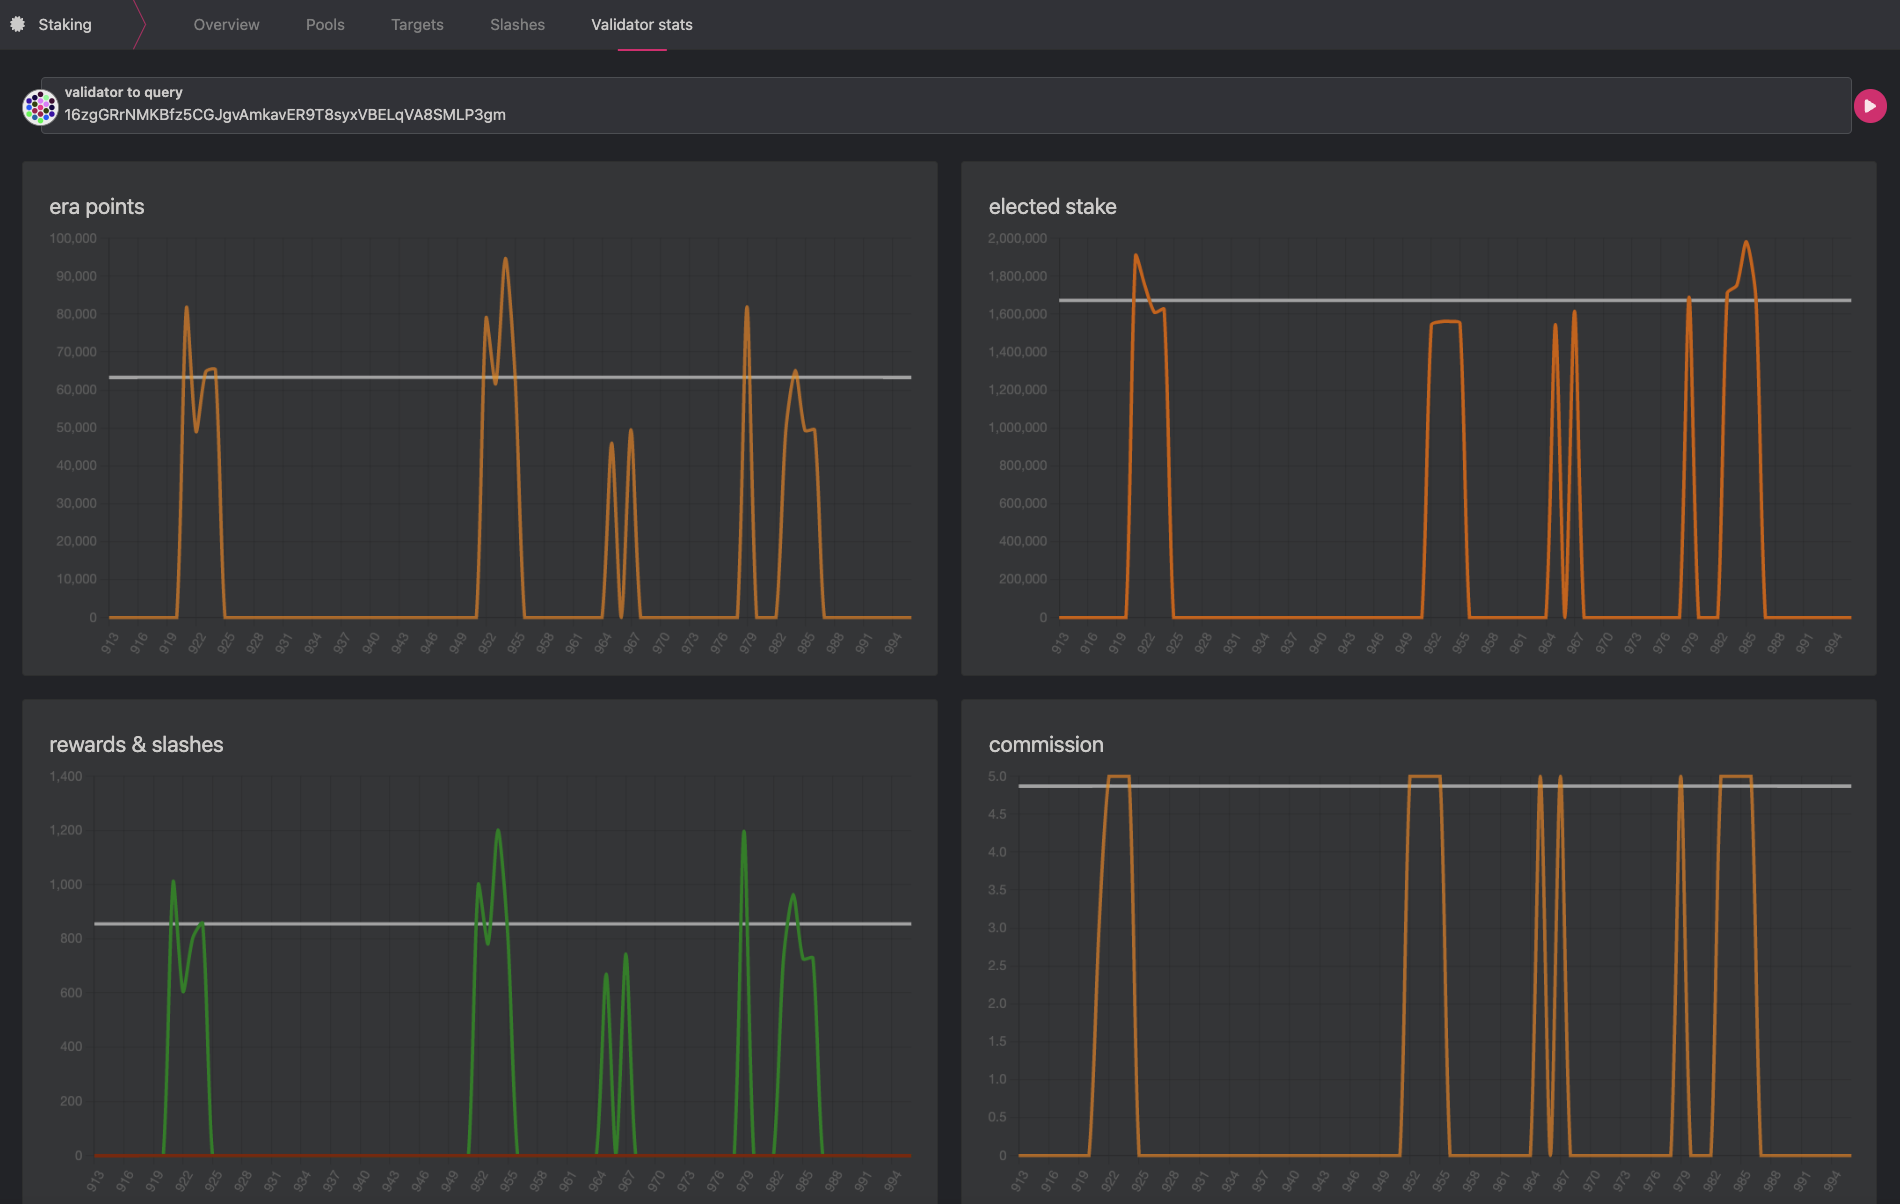
Task: Click the commission heading
Action: click(1046, 744)
